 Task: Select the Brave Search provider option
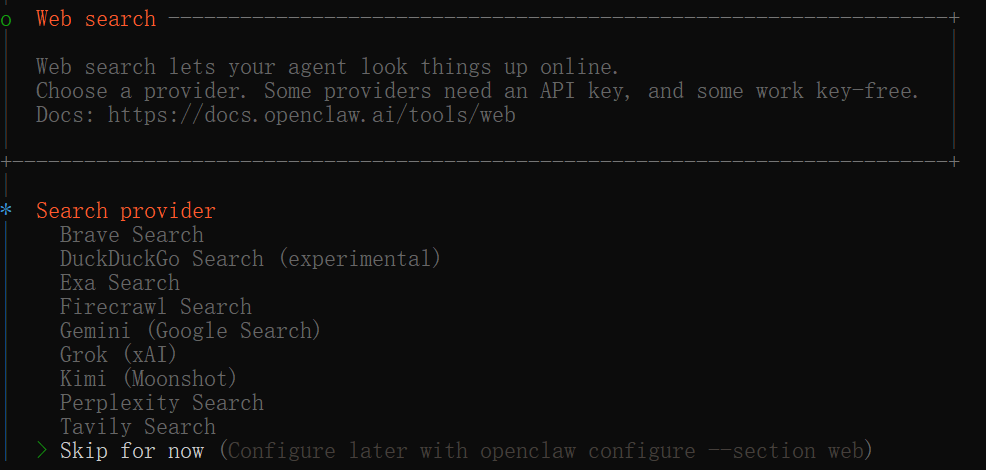pos(131,235)
